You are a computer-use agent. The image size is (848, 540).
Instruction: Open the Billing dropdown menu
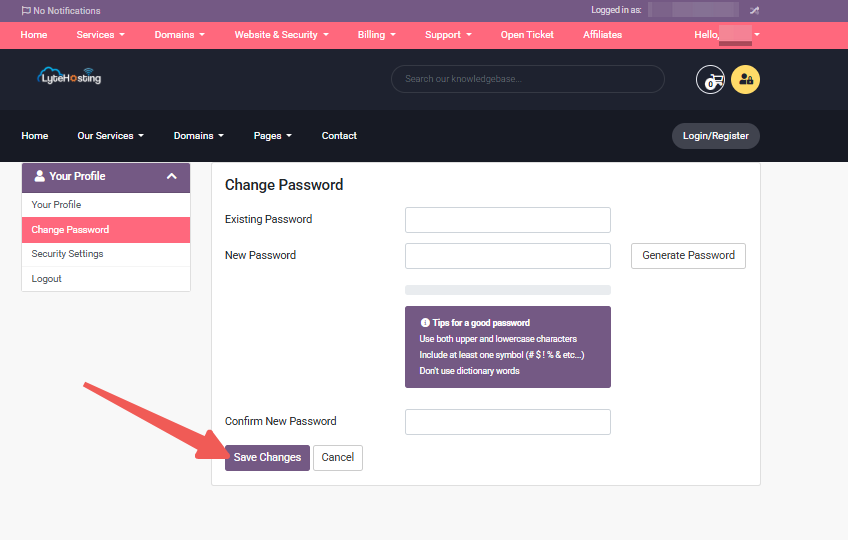tap(376, 35)
